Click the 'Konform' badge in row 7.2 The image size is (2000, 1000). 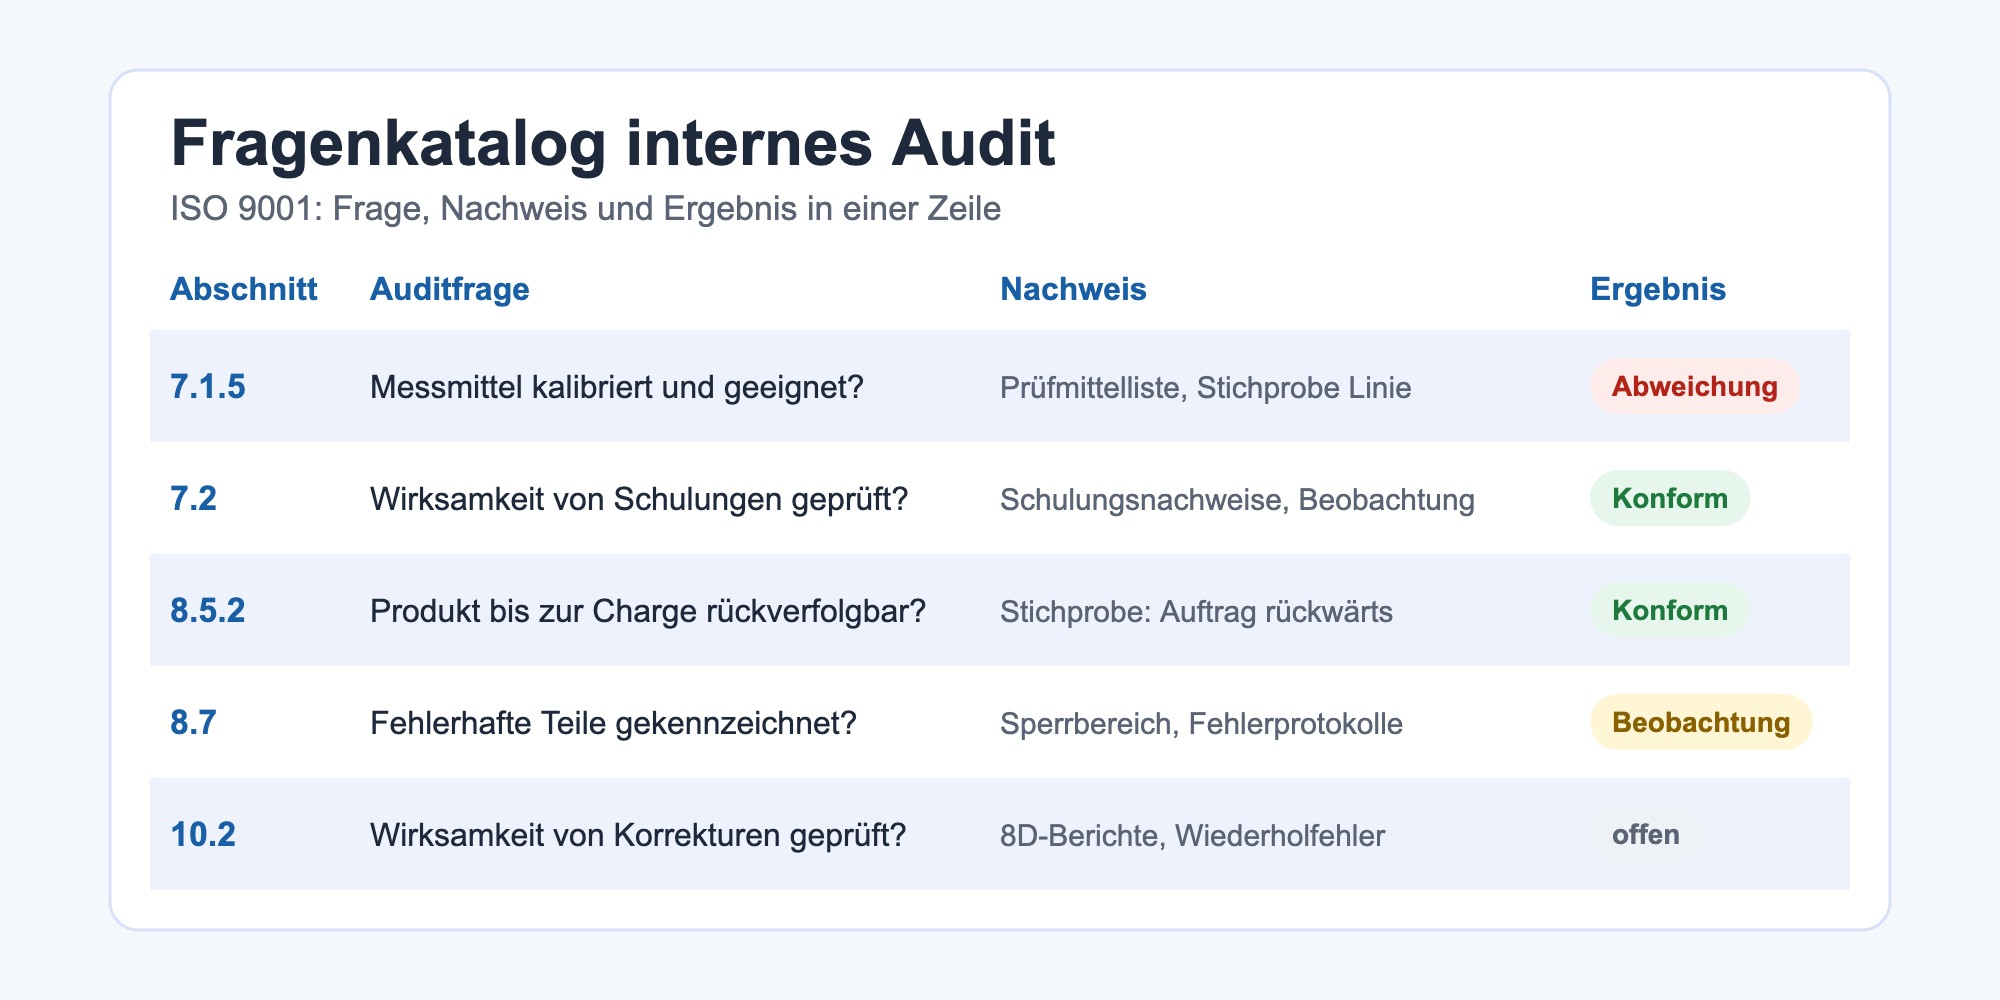pos(1670,498)
